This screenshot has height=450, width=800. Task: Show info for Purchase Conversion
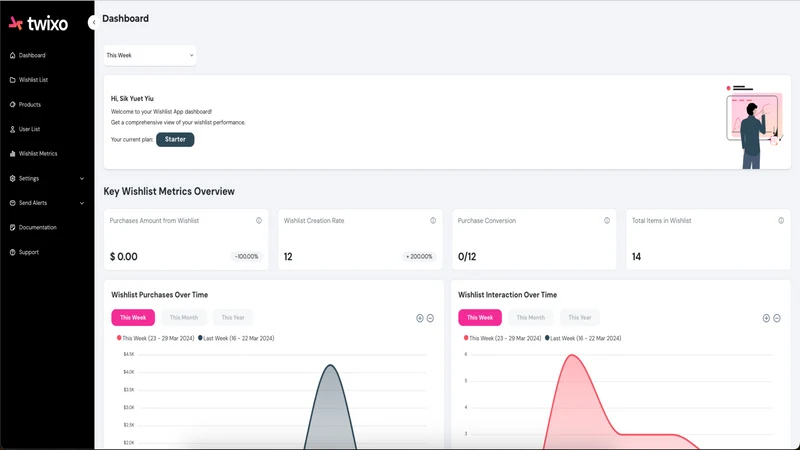607,220
